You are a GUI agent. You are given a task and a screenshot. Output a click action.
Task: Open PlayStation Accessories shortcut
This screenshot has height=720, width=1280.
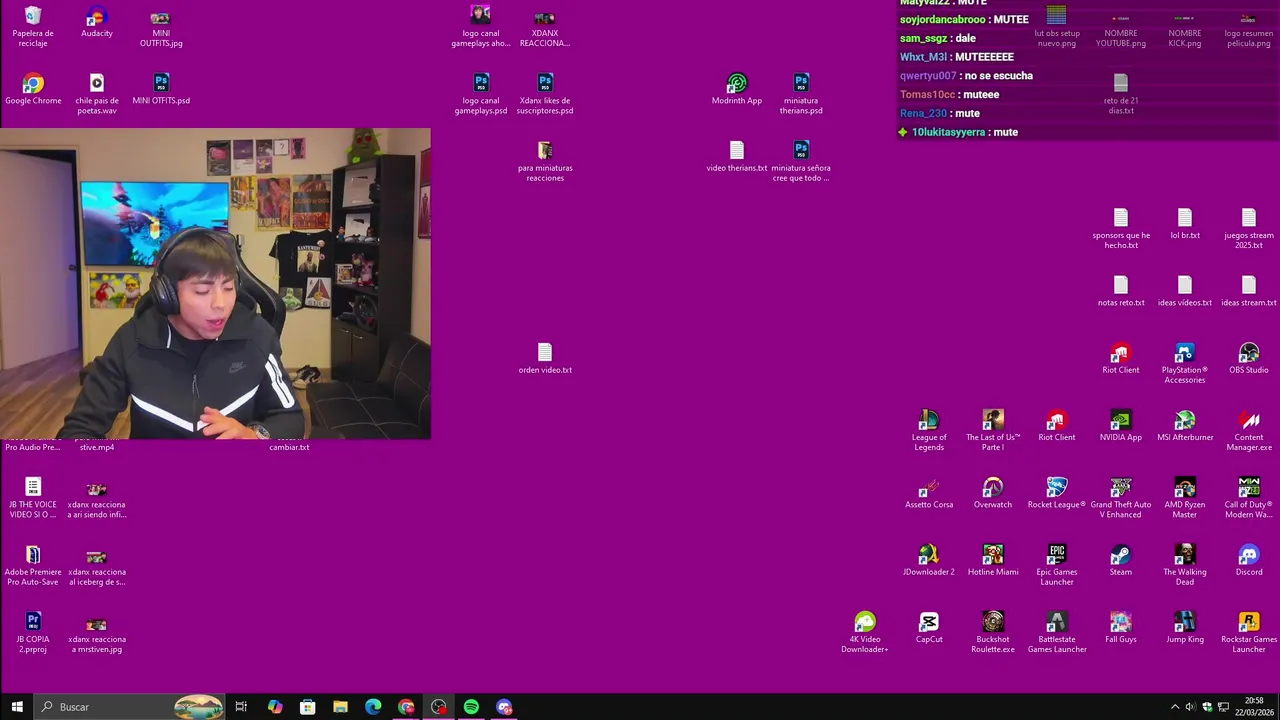tap(1185, 362)
